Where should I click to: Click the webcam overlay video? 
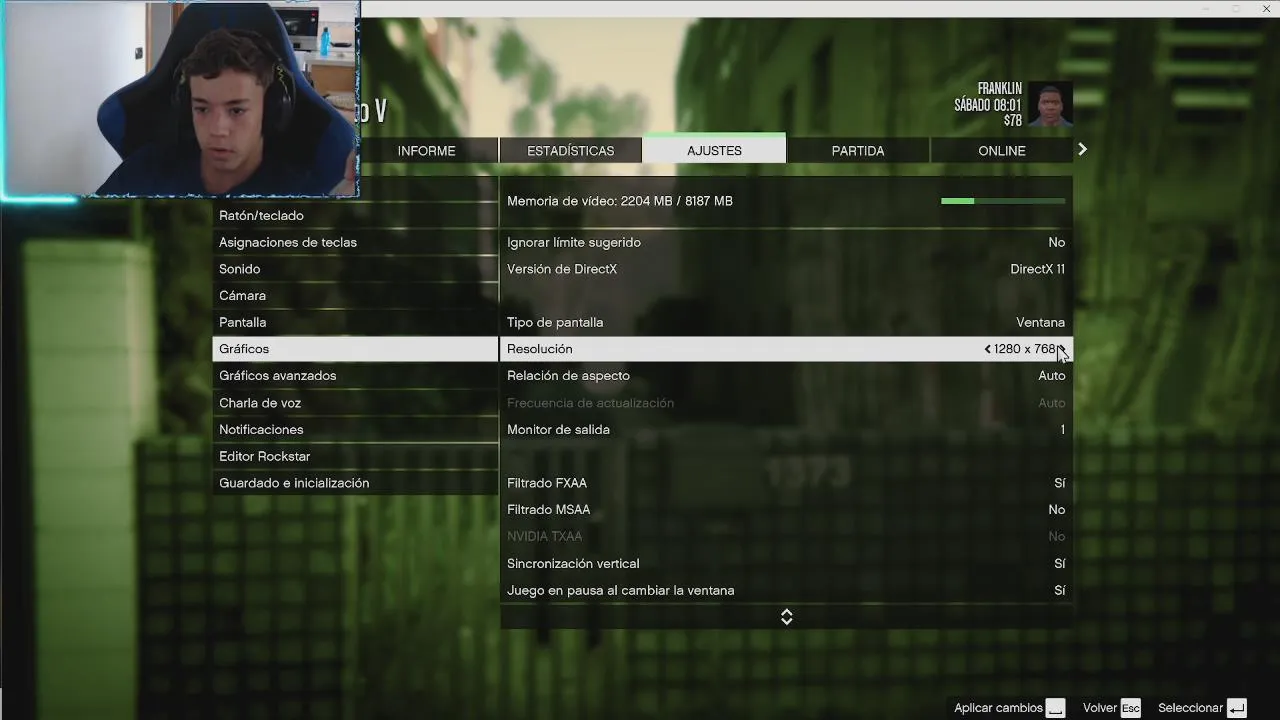[x=180, y=98]
